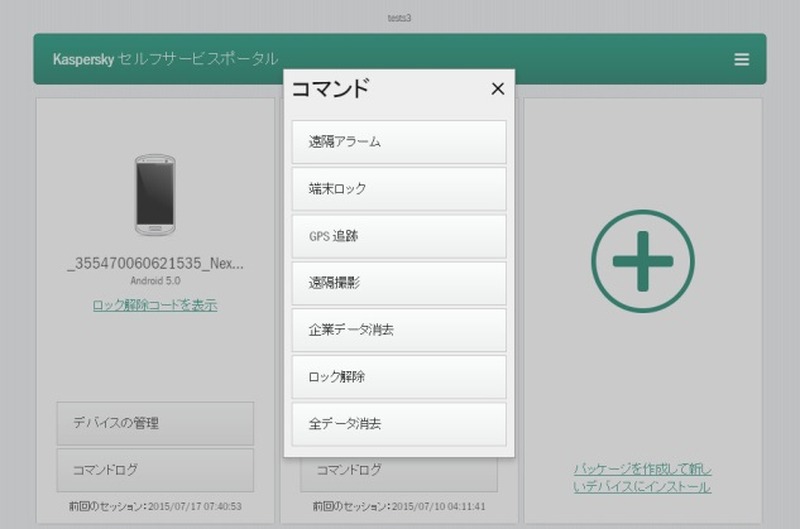This screenshot has height=529, width=800.
Task: Open コマンドログ for the Nexus device
Action: coord(155,470)
